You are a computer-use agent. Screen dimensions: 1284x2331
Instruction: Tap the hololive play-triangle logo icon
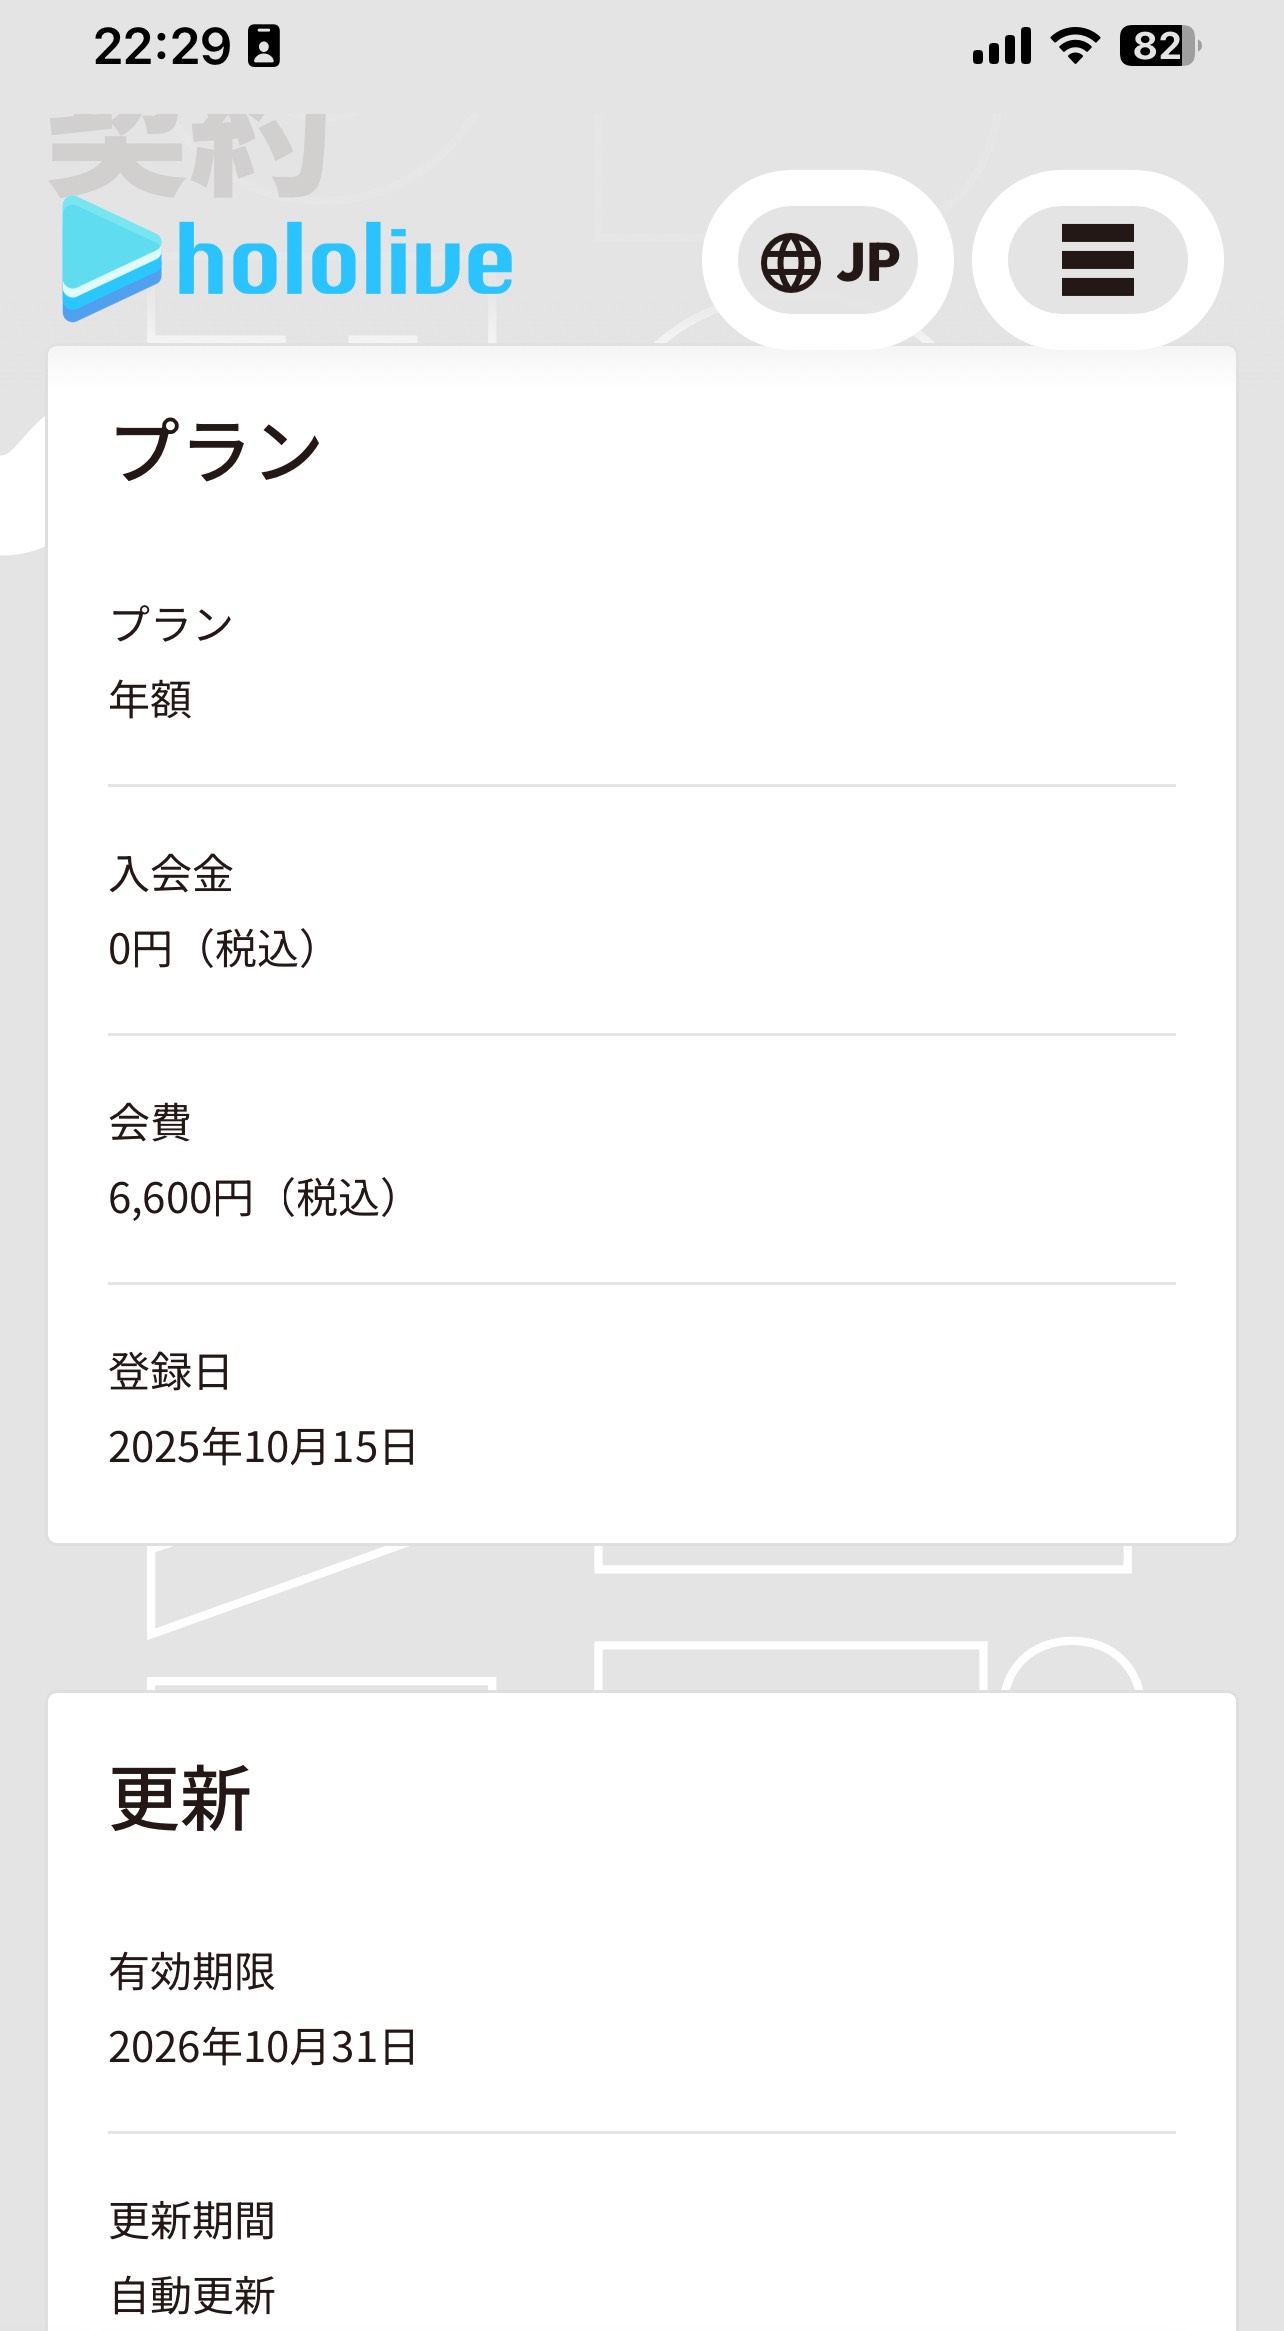(x=110, y=259)
